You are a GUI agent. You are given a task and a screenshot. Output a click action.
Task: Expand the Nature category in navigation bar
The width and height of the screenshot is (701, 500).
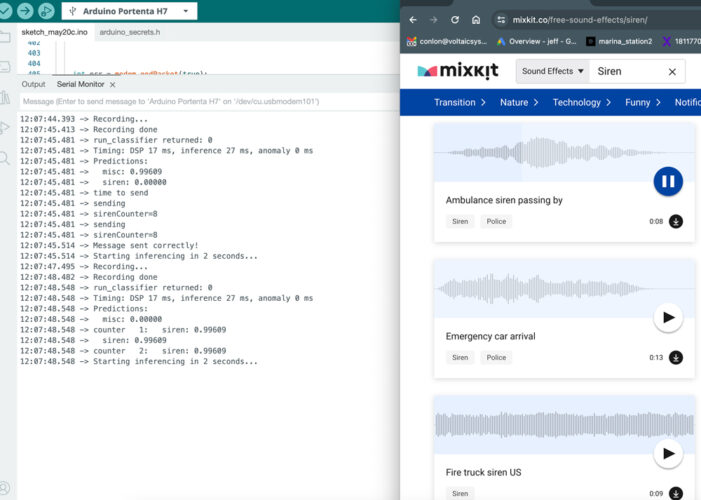518,102
